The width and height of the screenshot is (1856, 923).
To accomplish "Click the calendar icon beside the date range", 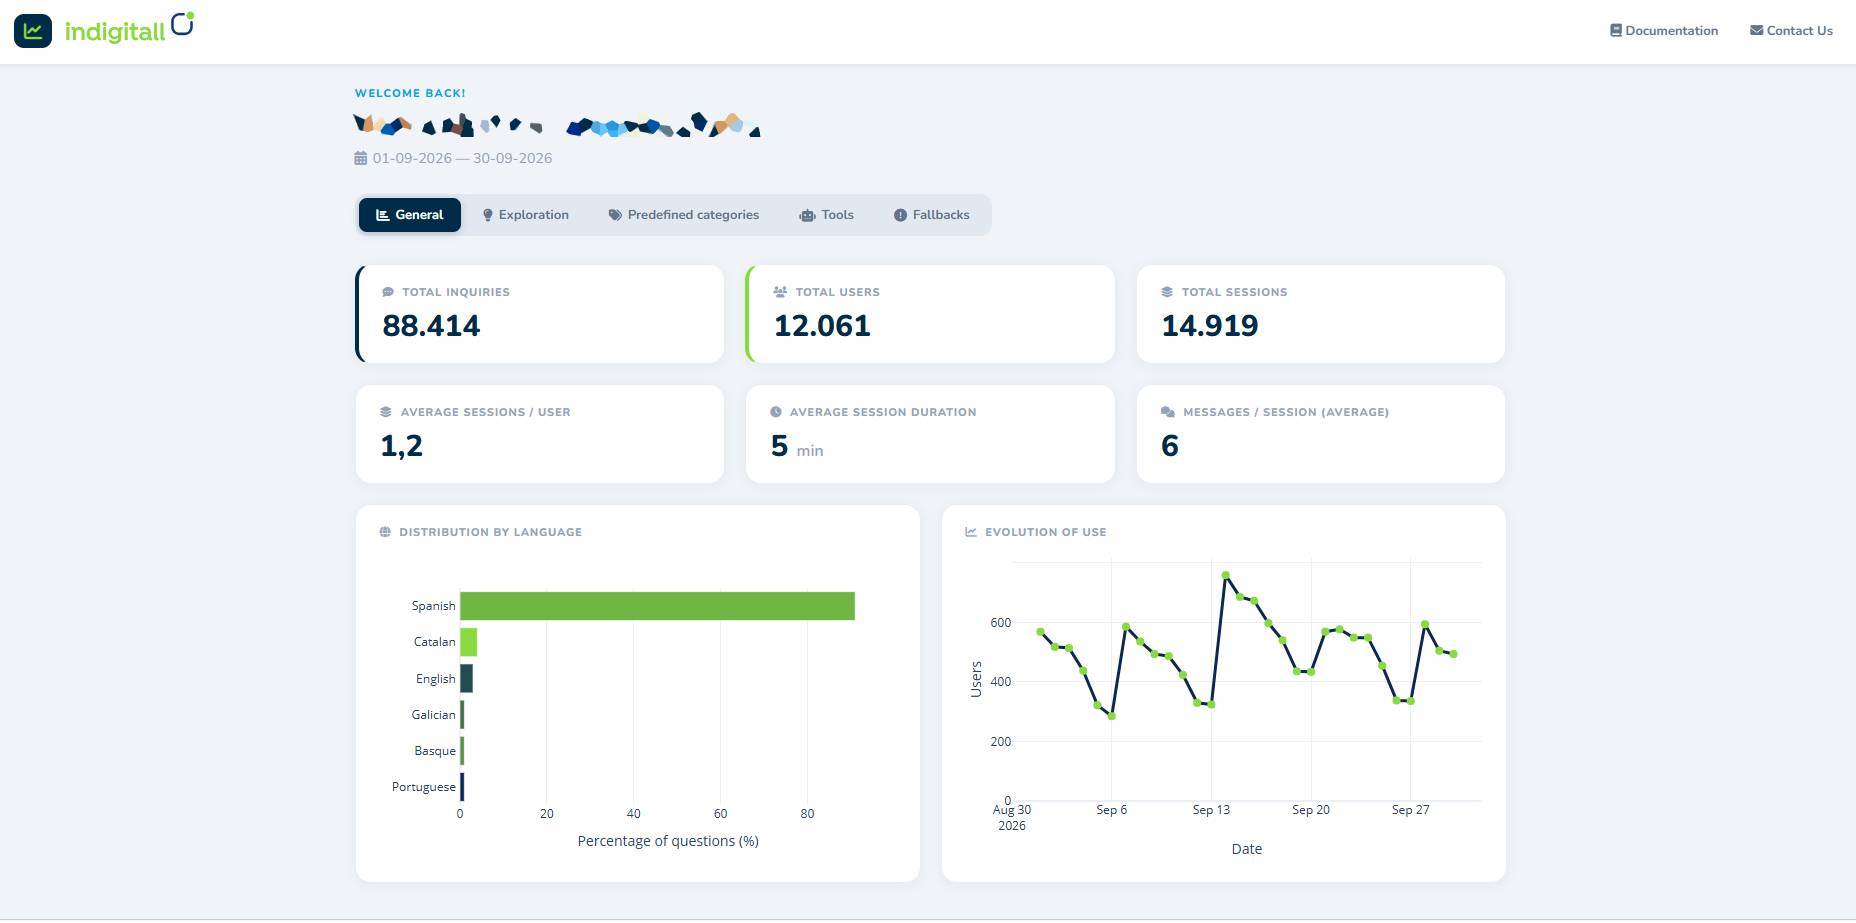I will coord(361,158).
